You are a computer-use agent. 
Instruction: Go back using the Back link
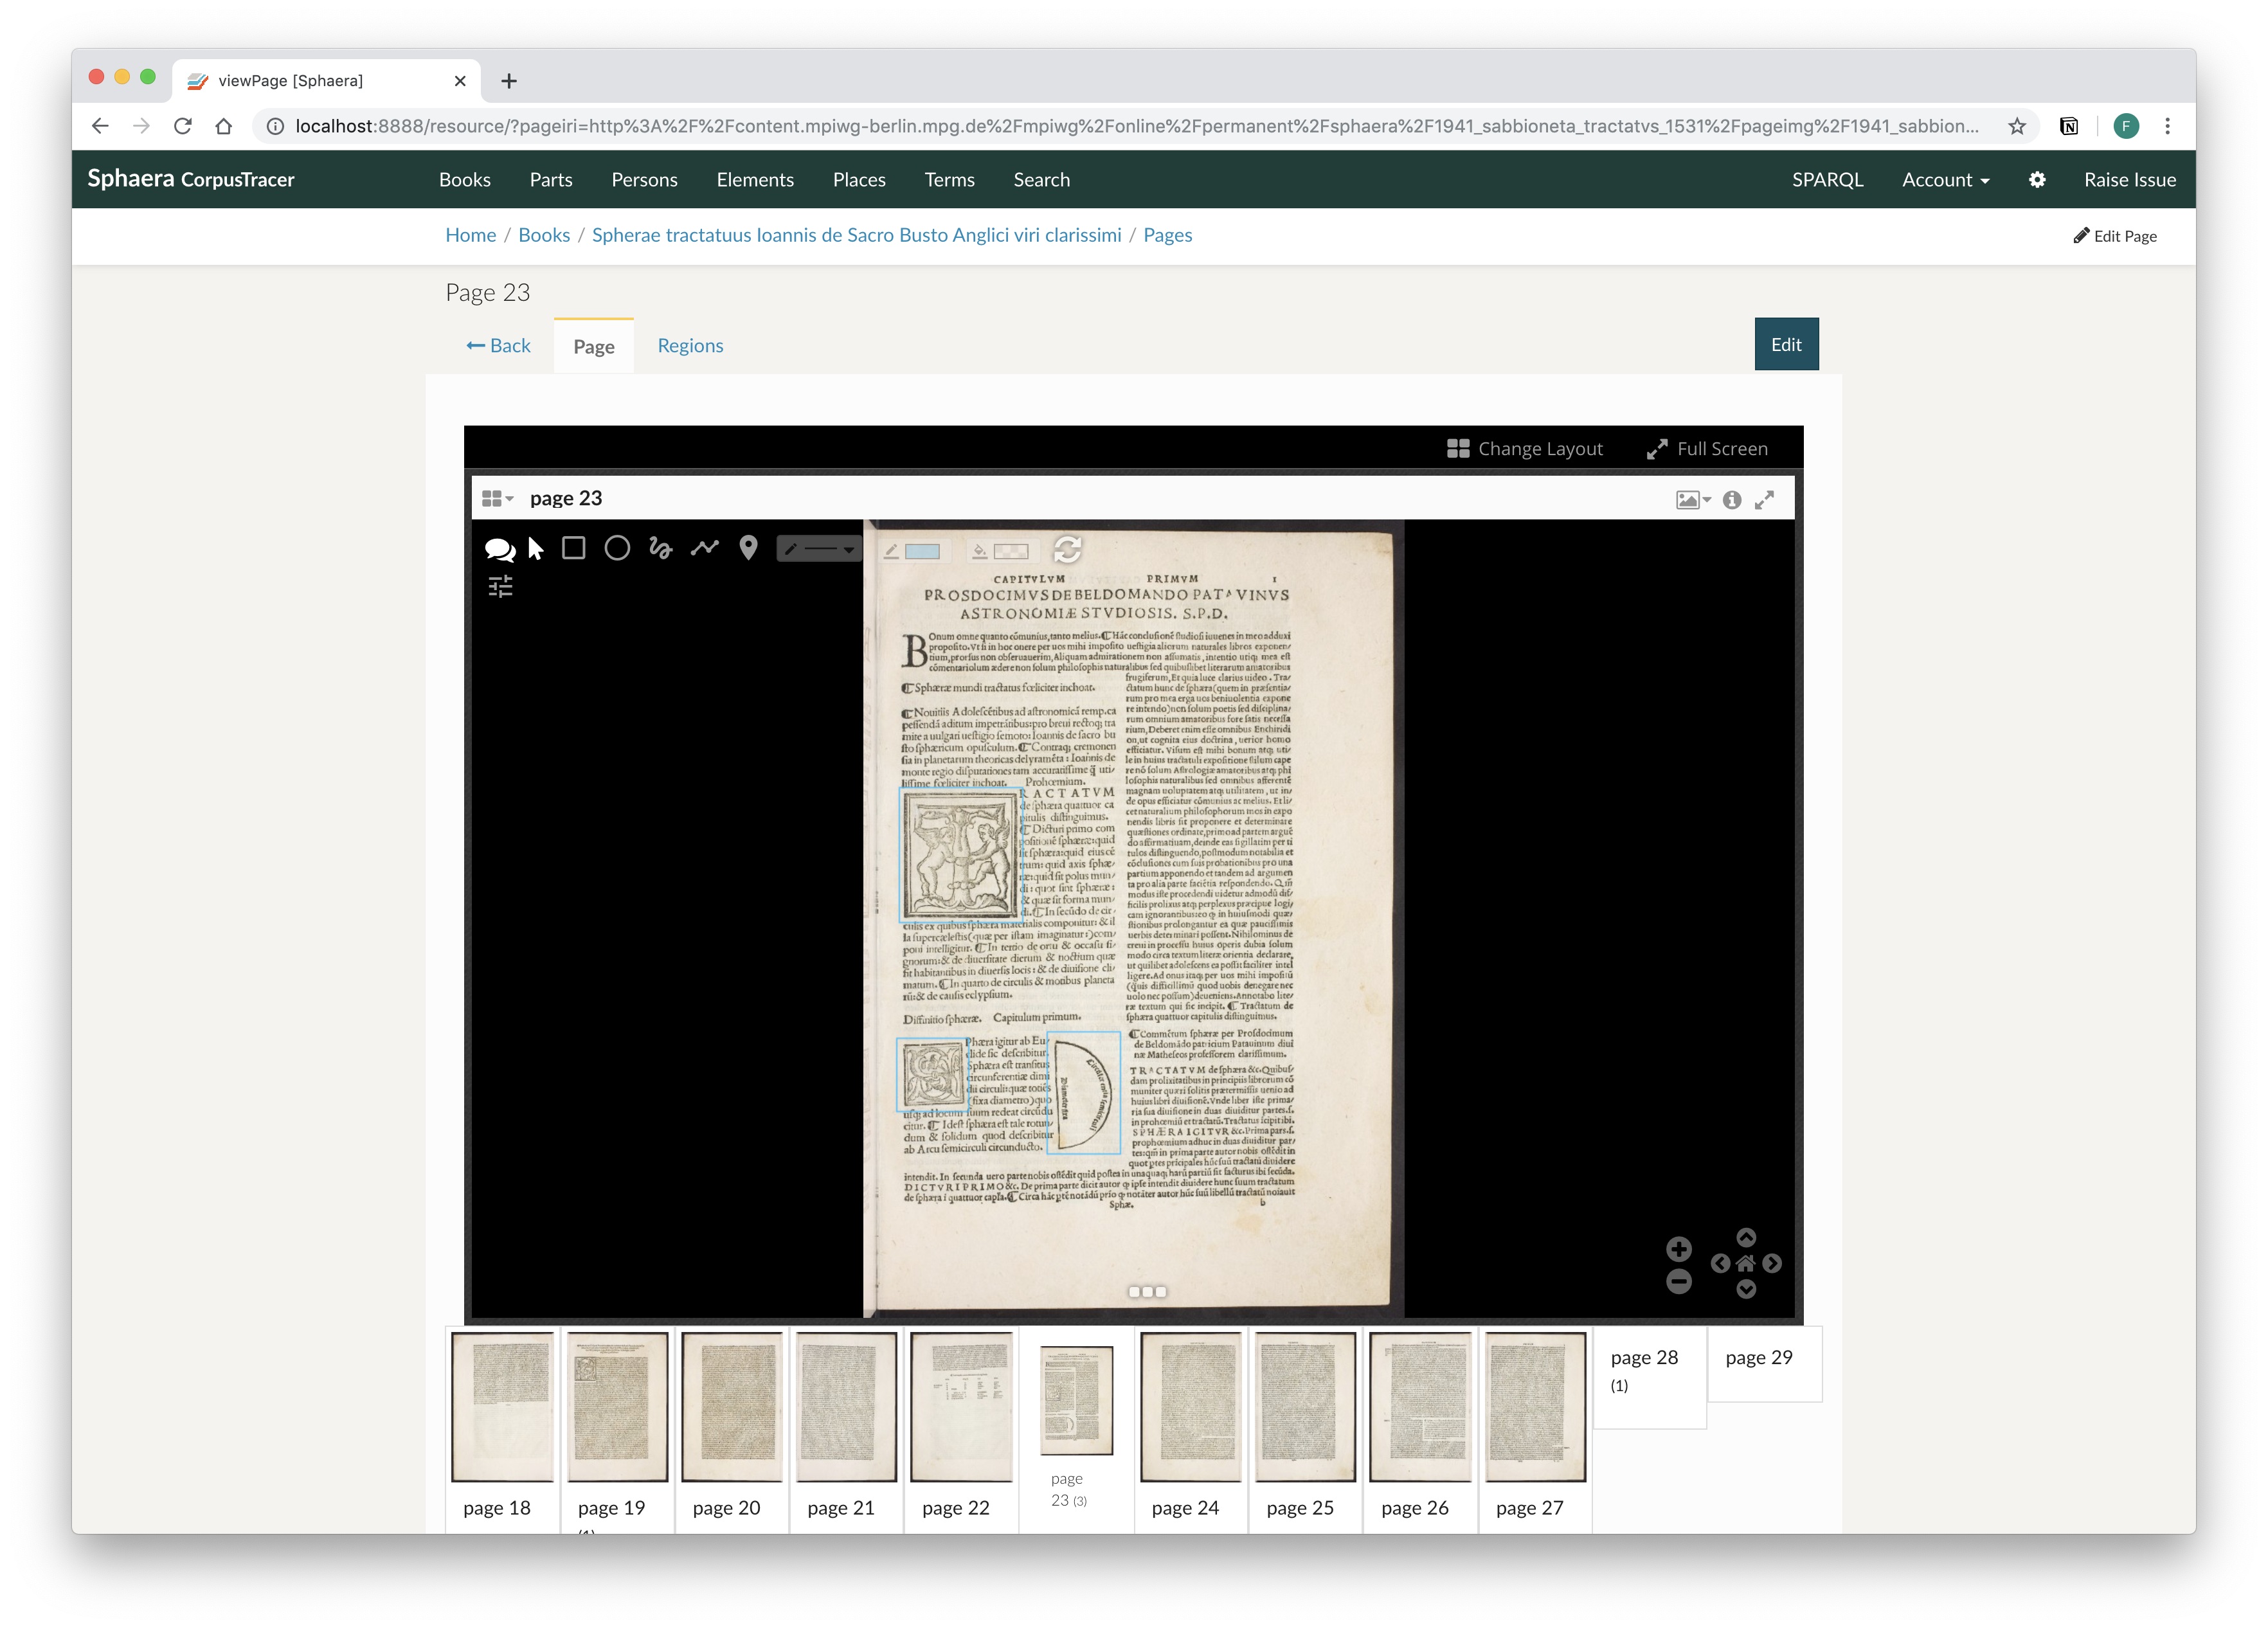[498, 345]
